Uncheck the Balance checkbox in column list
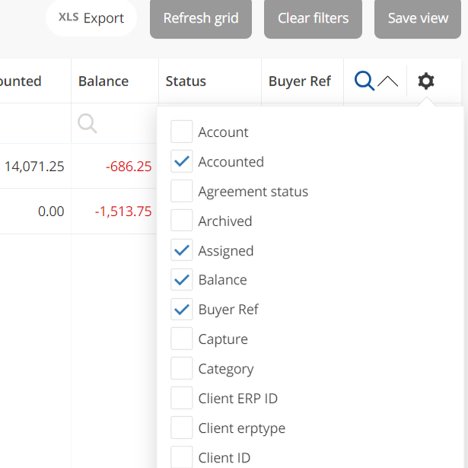468x468 pixels. [x=182, y=280]
